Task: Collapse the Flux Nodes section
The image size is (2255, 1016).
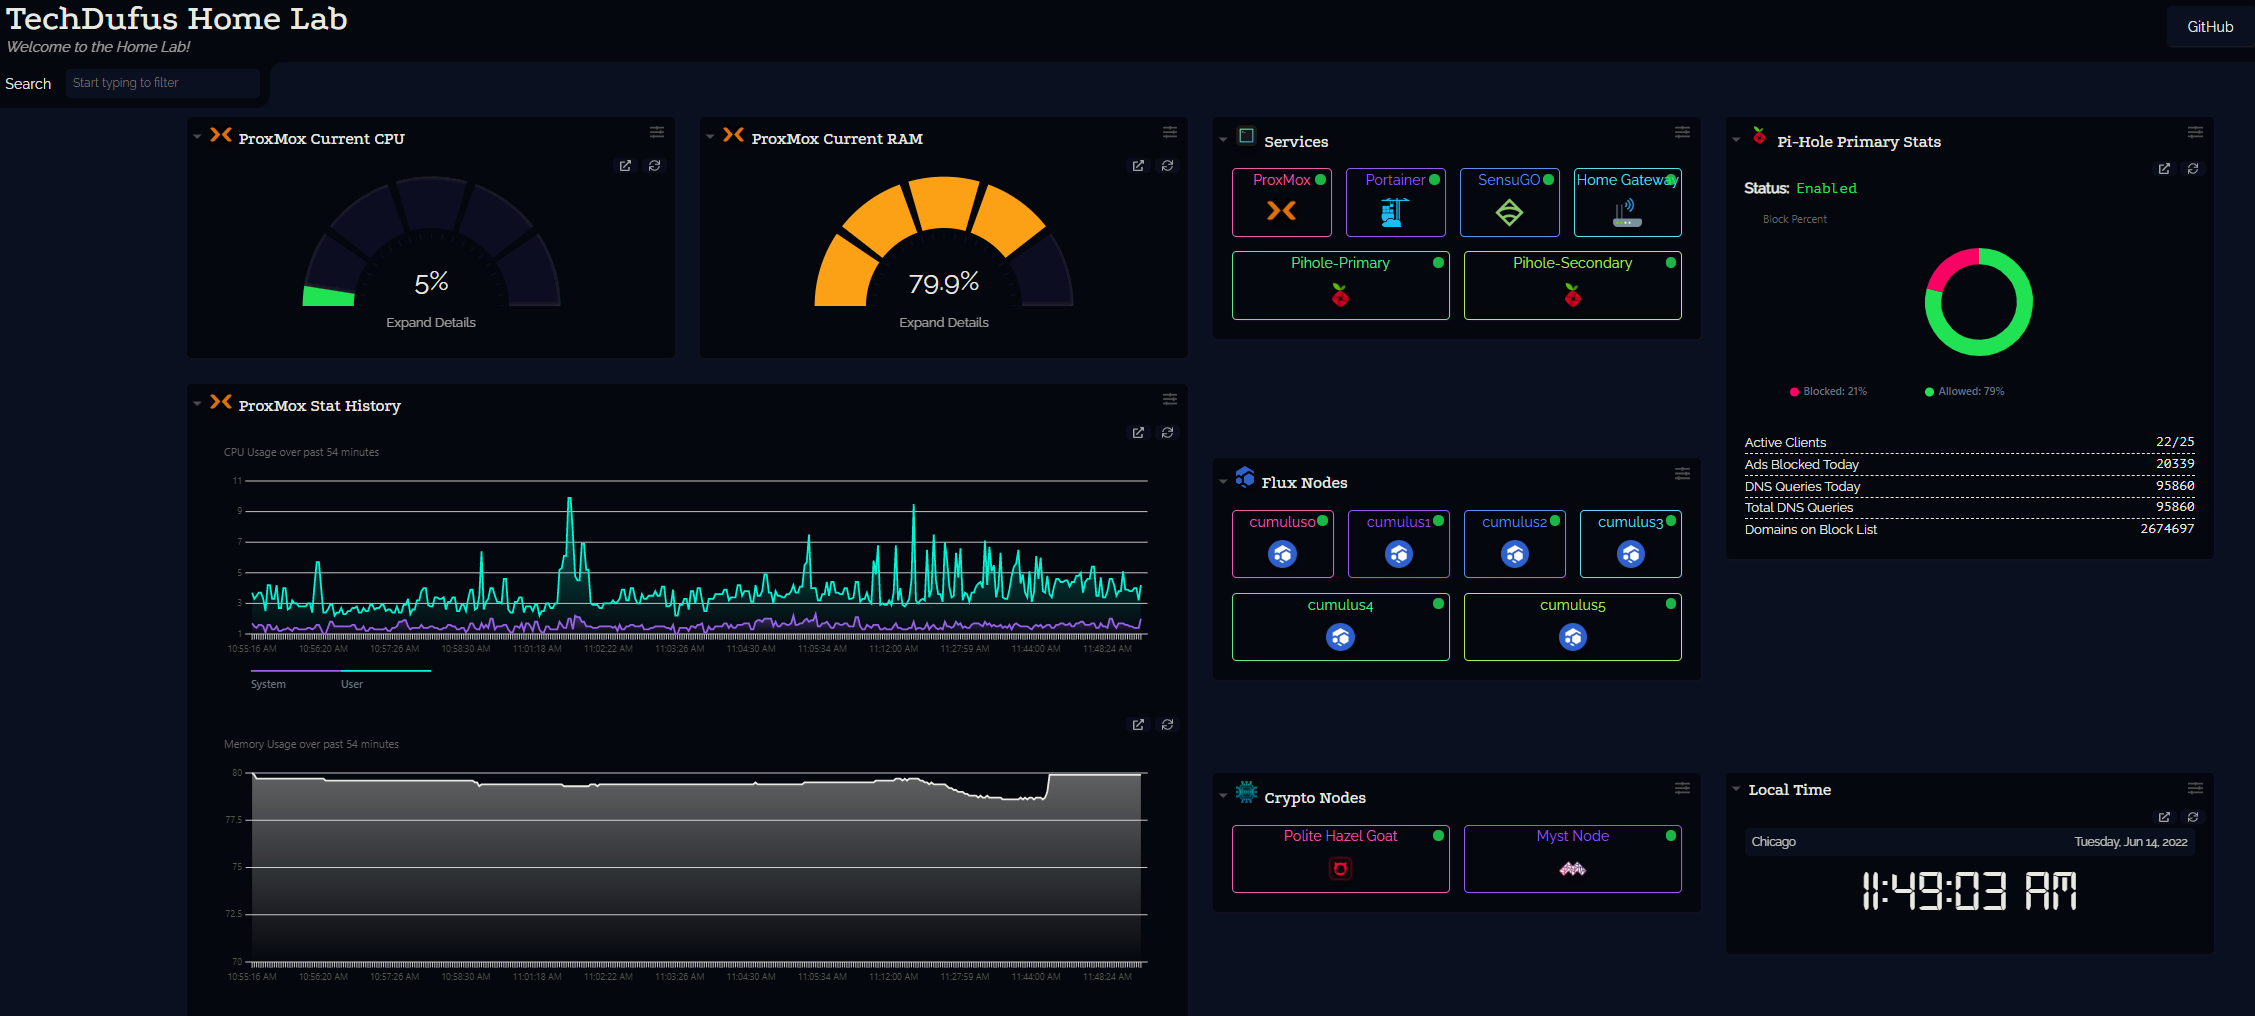Action: click(1222, 481)
